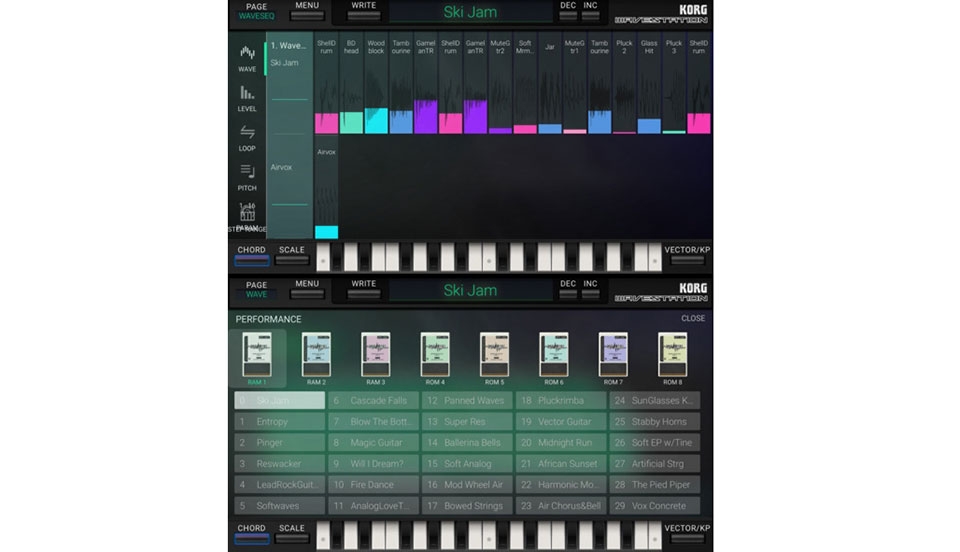Choose performance 28 The Pied Piper
This screenshot has height=552, width=960.
pos(654,485)
